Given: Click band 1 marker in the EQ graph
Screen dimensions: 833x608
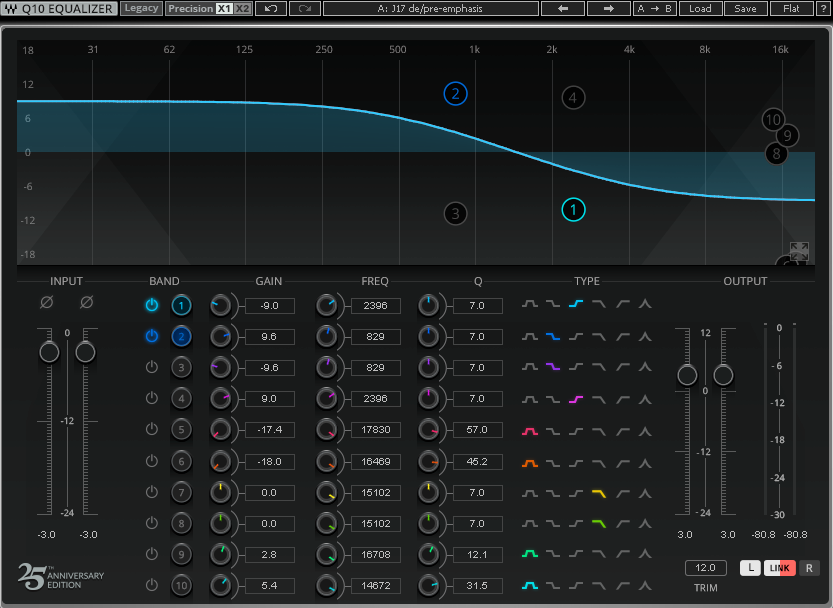Looking at the screenshot, I should [x=573, y=210].
